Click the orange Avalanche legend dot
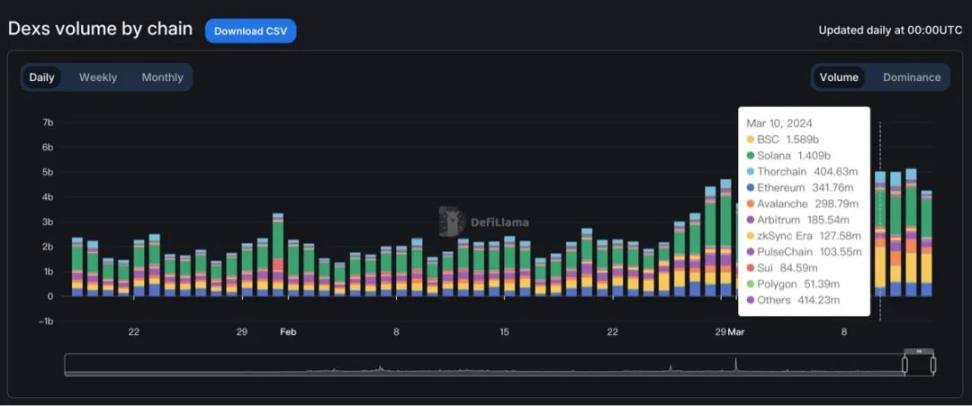Image resolution: width=972 pixels, height=406 pixels. 751,203
